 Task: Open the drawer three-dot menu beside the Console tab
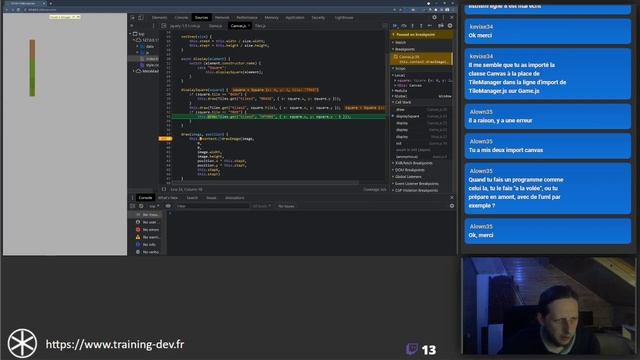pyautogui.click(x=132, y=198)
